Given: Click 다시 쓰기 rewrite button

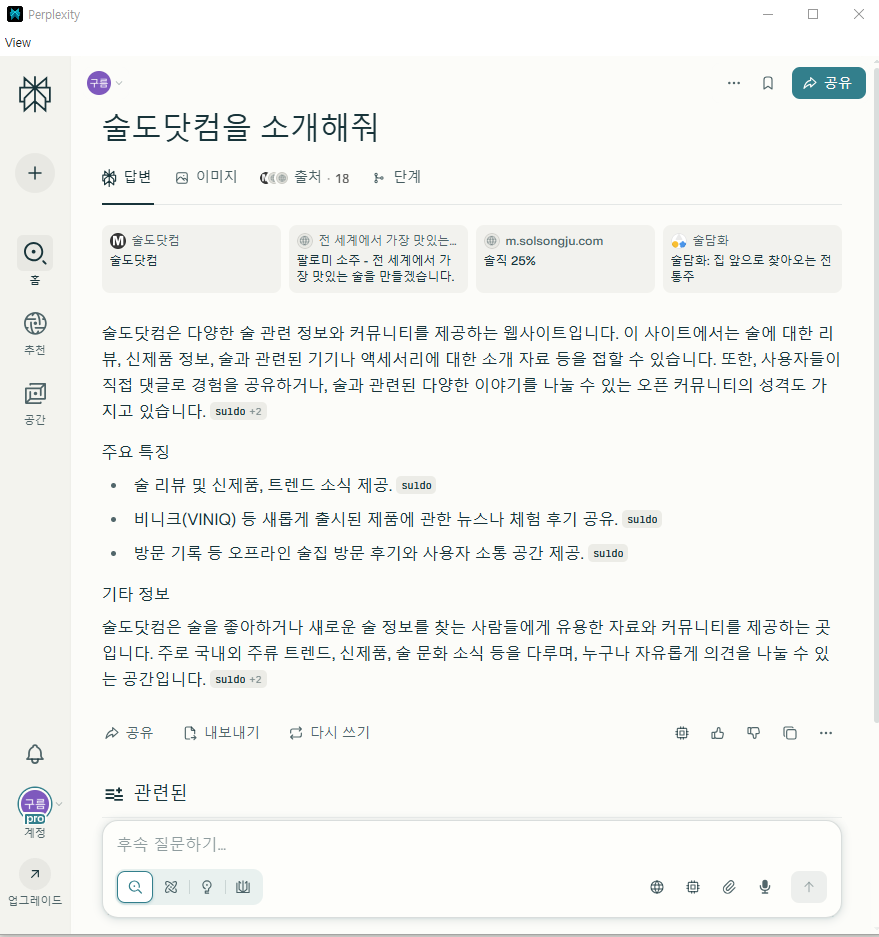Looking at the screenshot, I should [329, 733].
